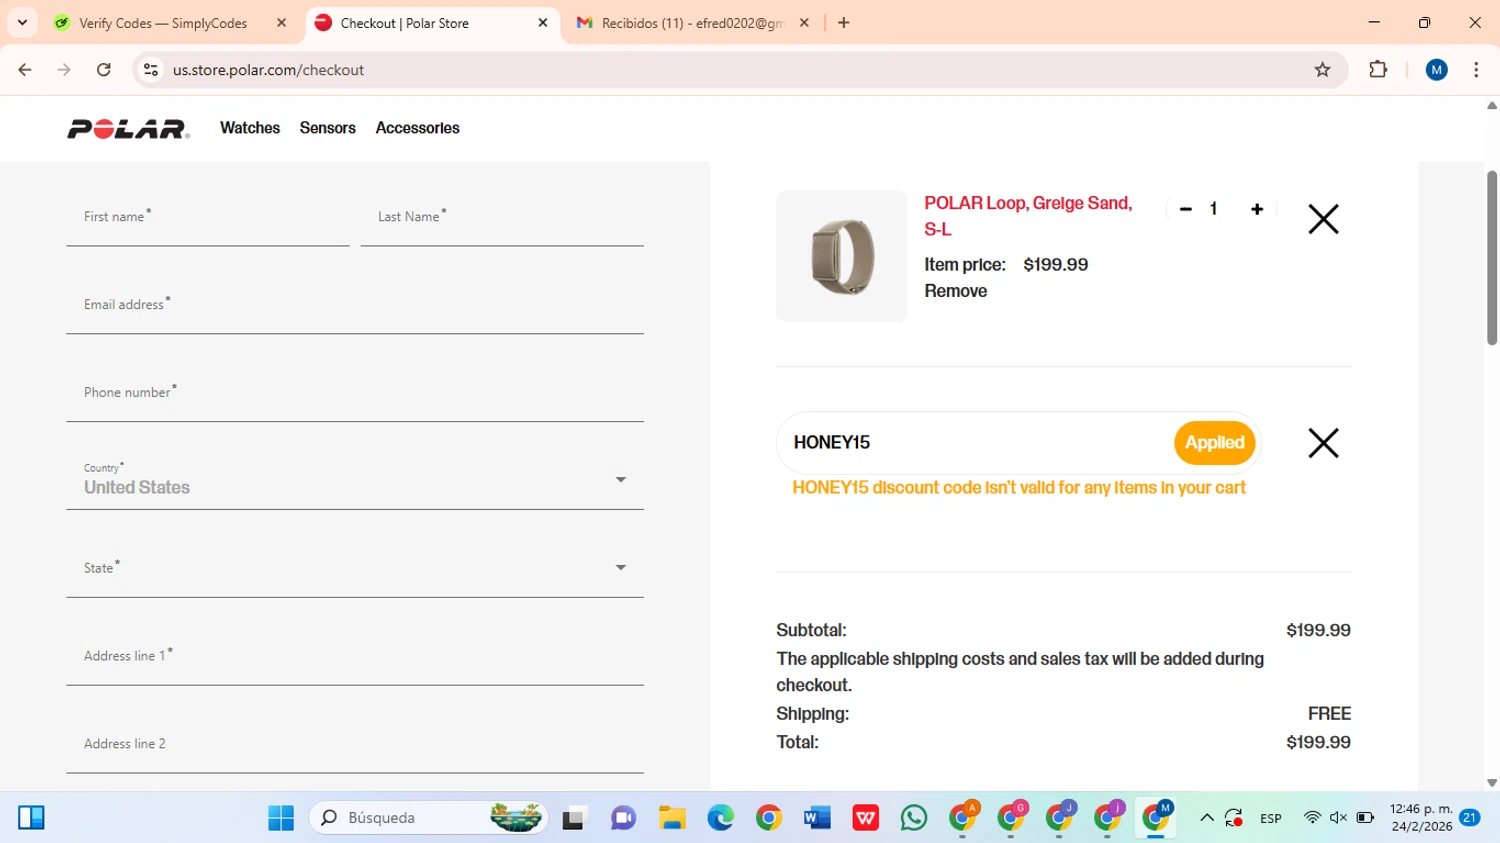Click the address bar URL
1500x843 pixels.
tap(268, 70)
